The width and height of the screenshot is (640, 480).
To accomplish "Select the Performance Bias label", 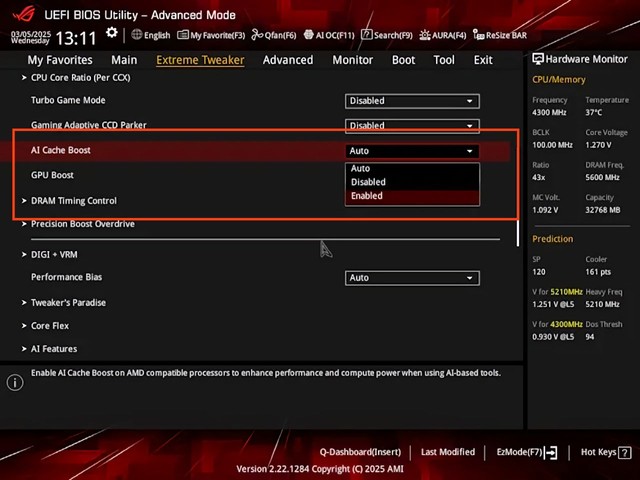I will (x=67, y=277).
